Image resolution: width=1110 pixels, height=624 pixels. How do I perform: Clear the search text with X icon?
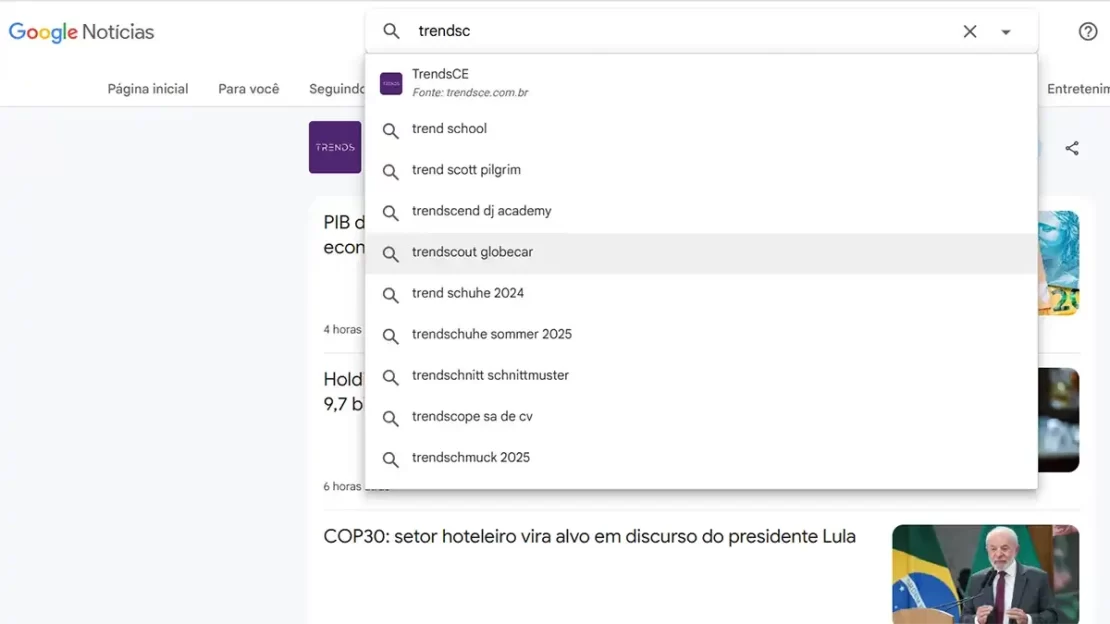click(x=969, y=31)
